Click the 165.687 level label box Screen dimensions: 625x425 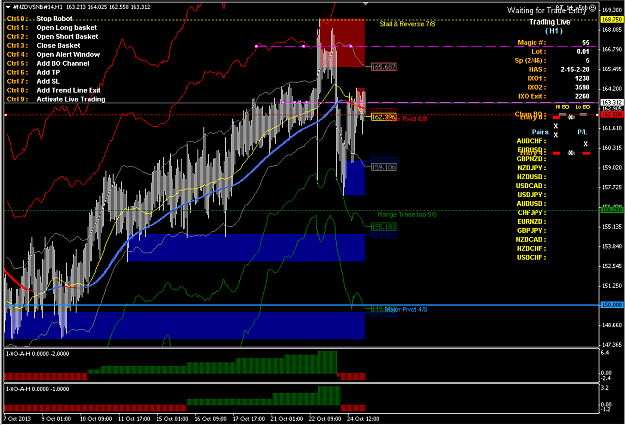383,67
